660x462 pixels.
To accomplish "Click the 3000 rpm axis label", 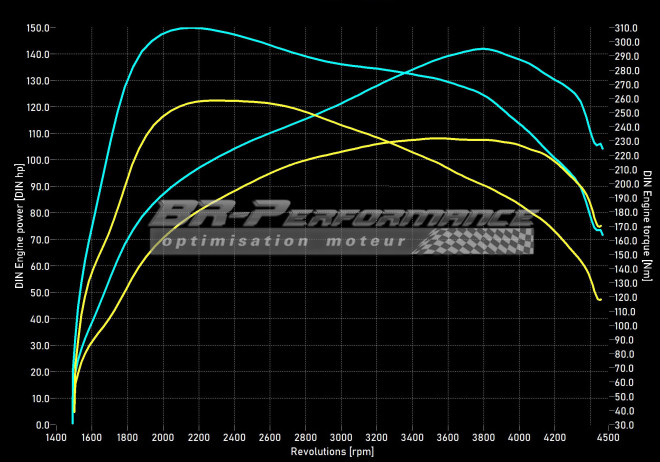I will pos(341,438).
